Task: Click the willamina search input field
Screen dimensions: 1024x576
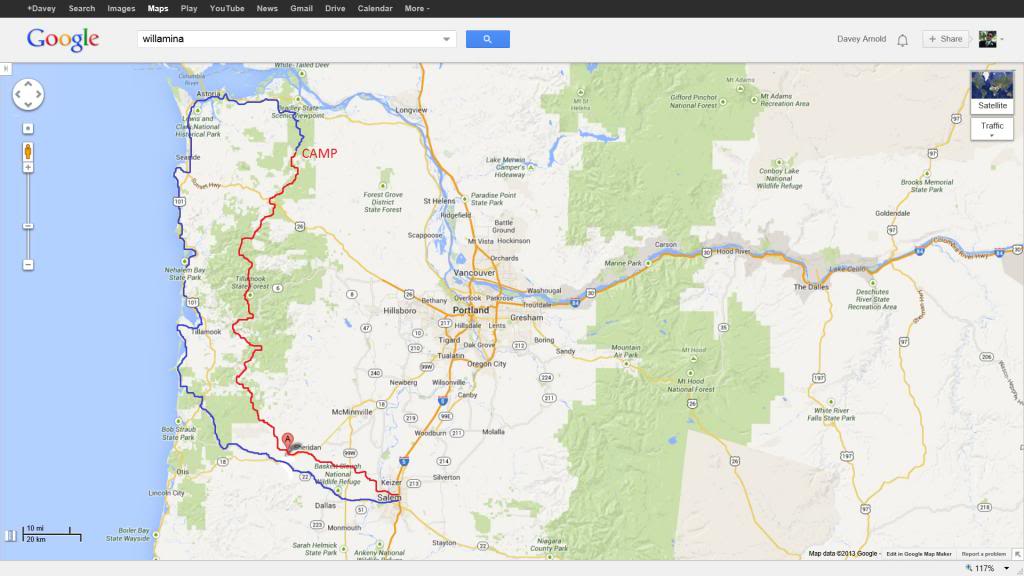Action: [x=289, y=39]
